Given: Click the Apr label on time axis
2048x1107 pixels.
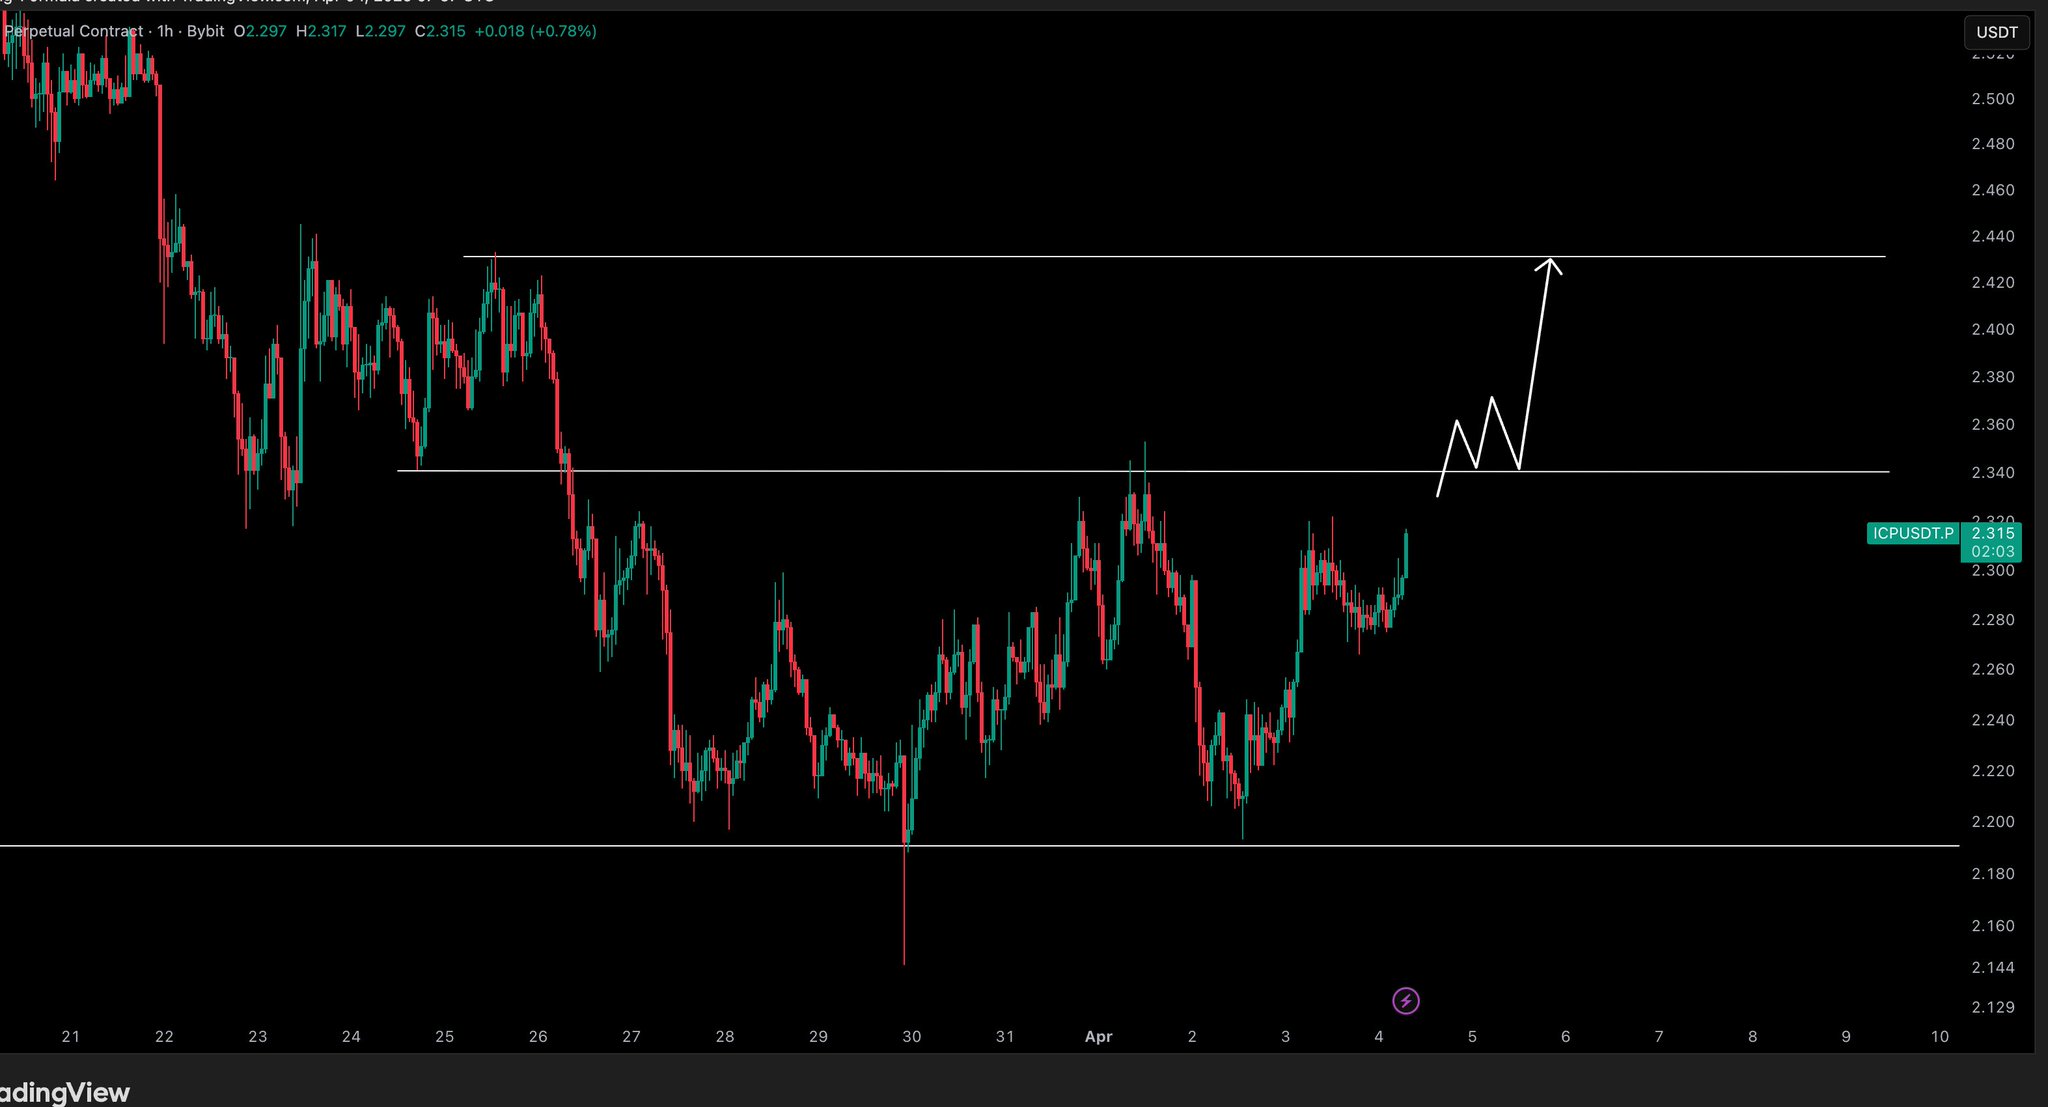Looking at the screenshot, I should pos(1098,1037).
